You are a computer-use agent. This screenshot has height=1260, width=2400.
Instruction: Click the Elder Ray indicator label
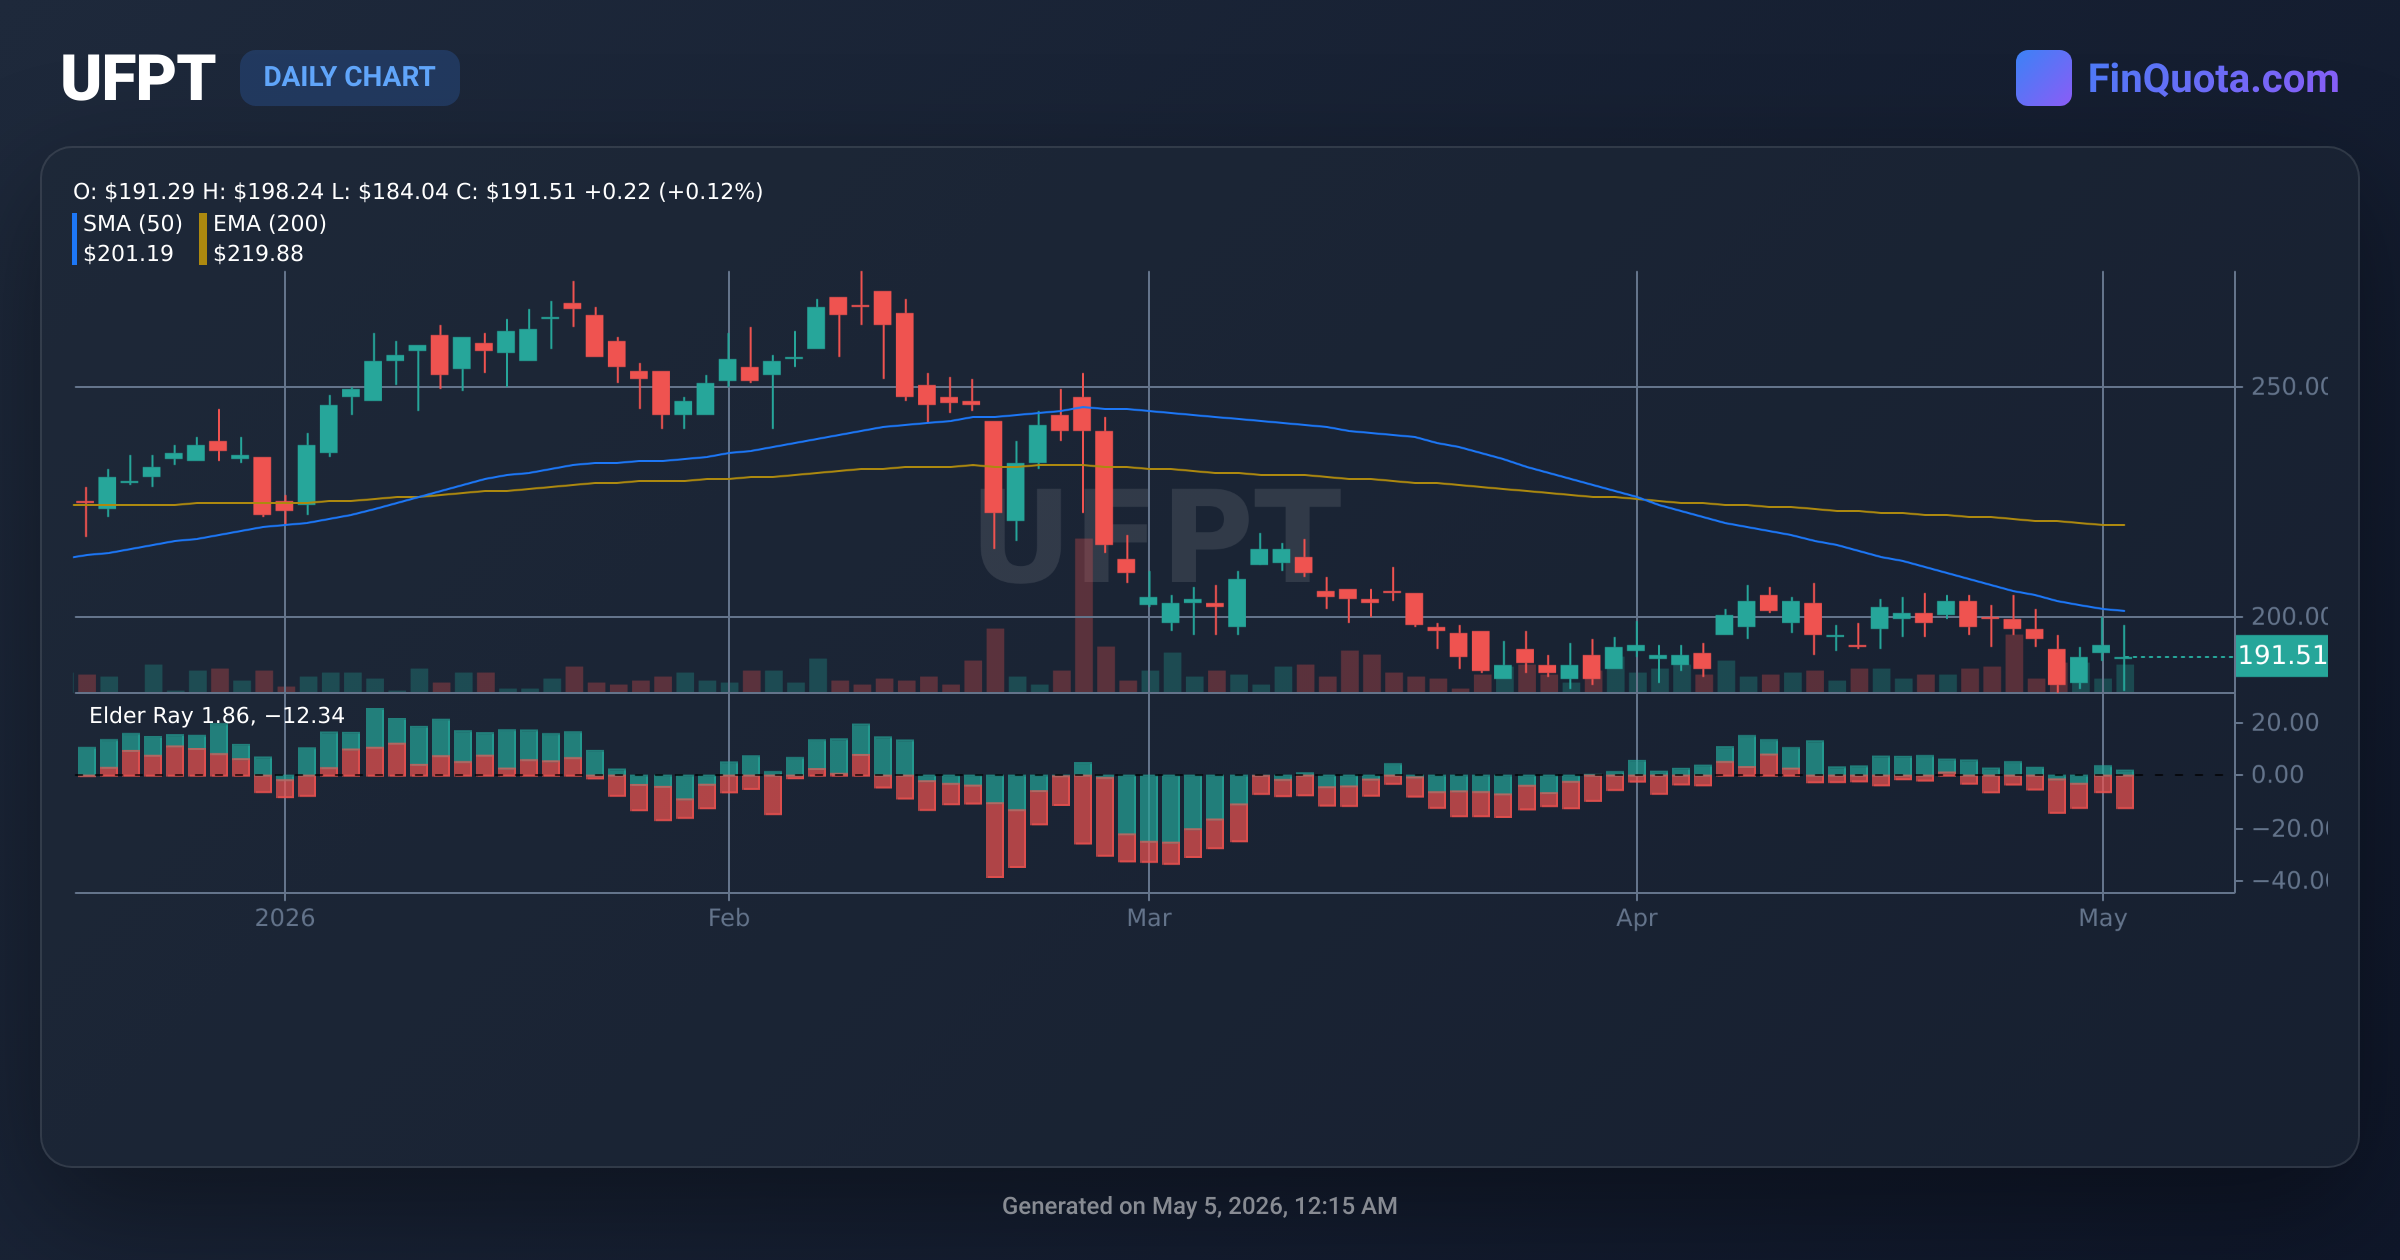coord(217,715)
